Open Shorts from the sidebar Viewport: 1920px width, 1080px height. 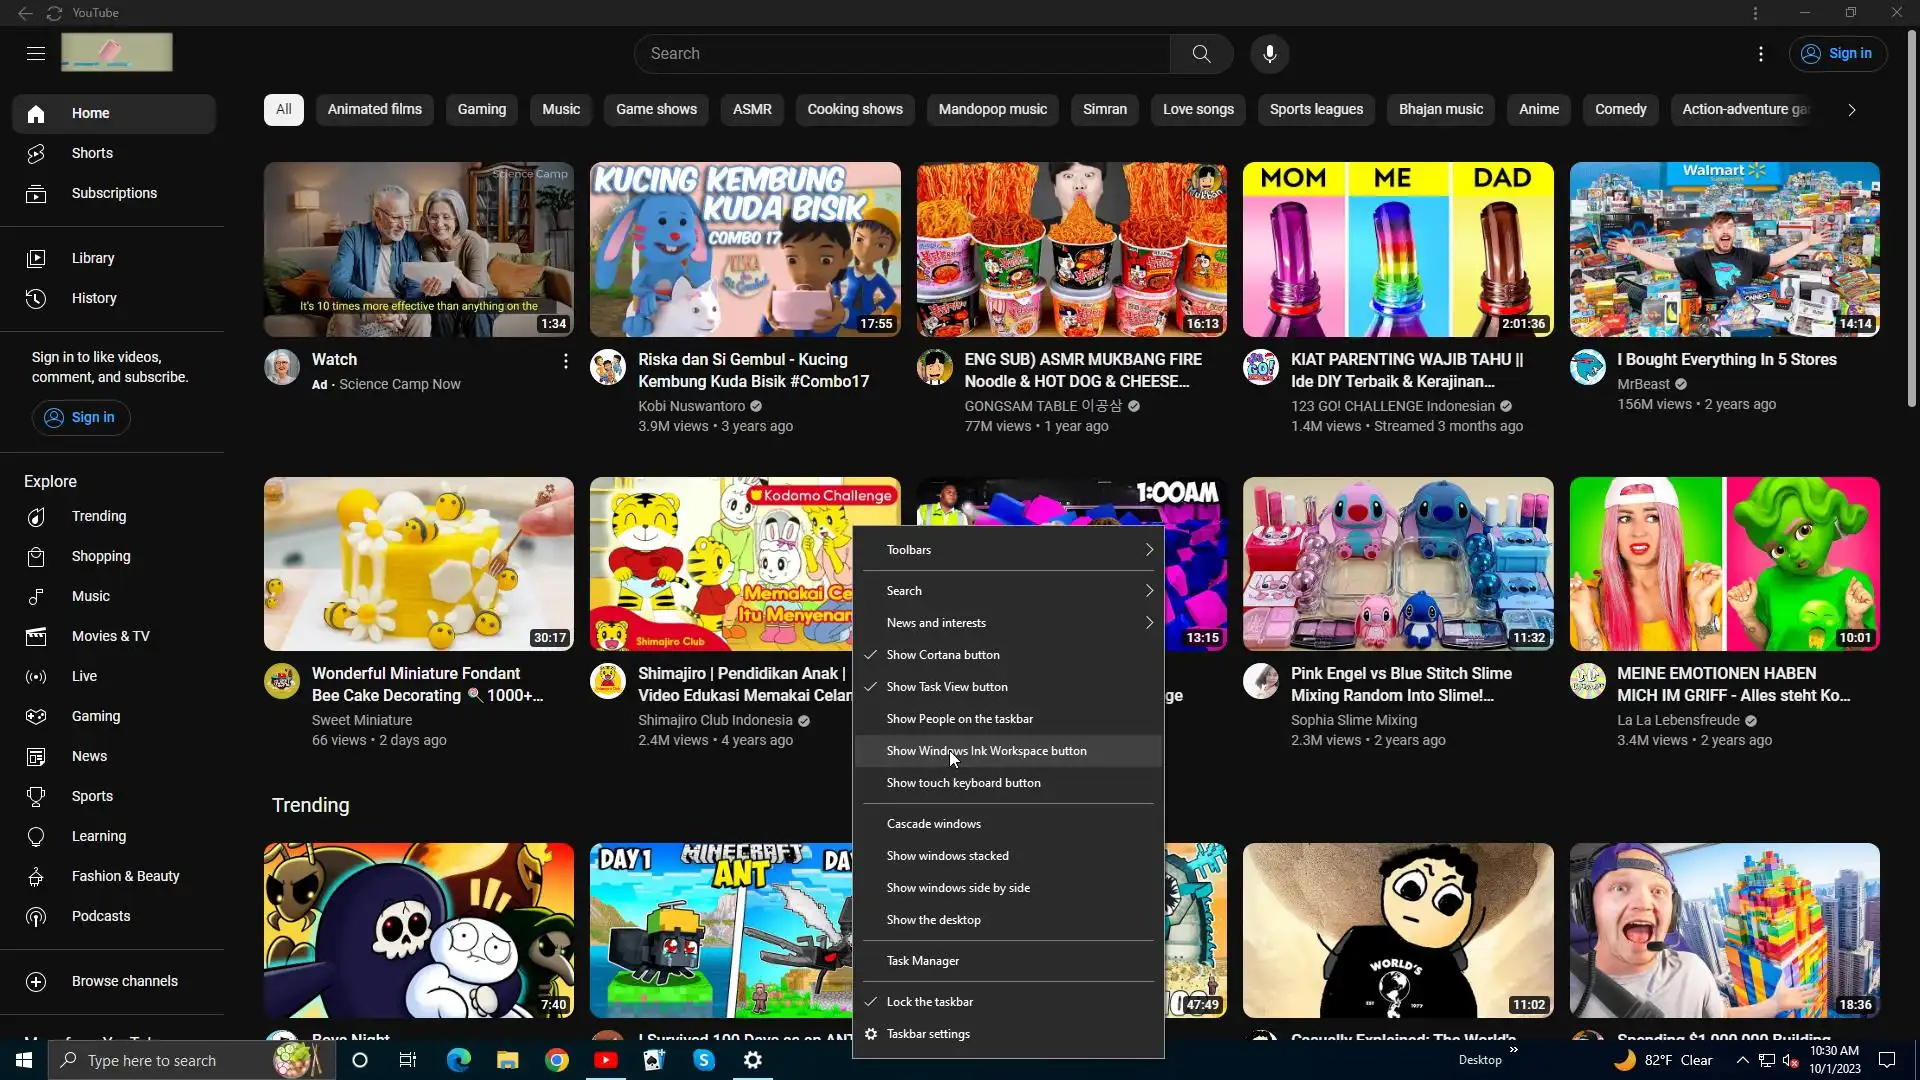[92, 153]
